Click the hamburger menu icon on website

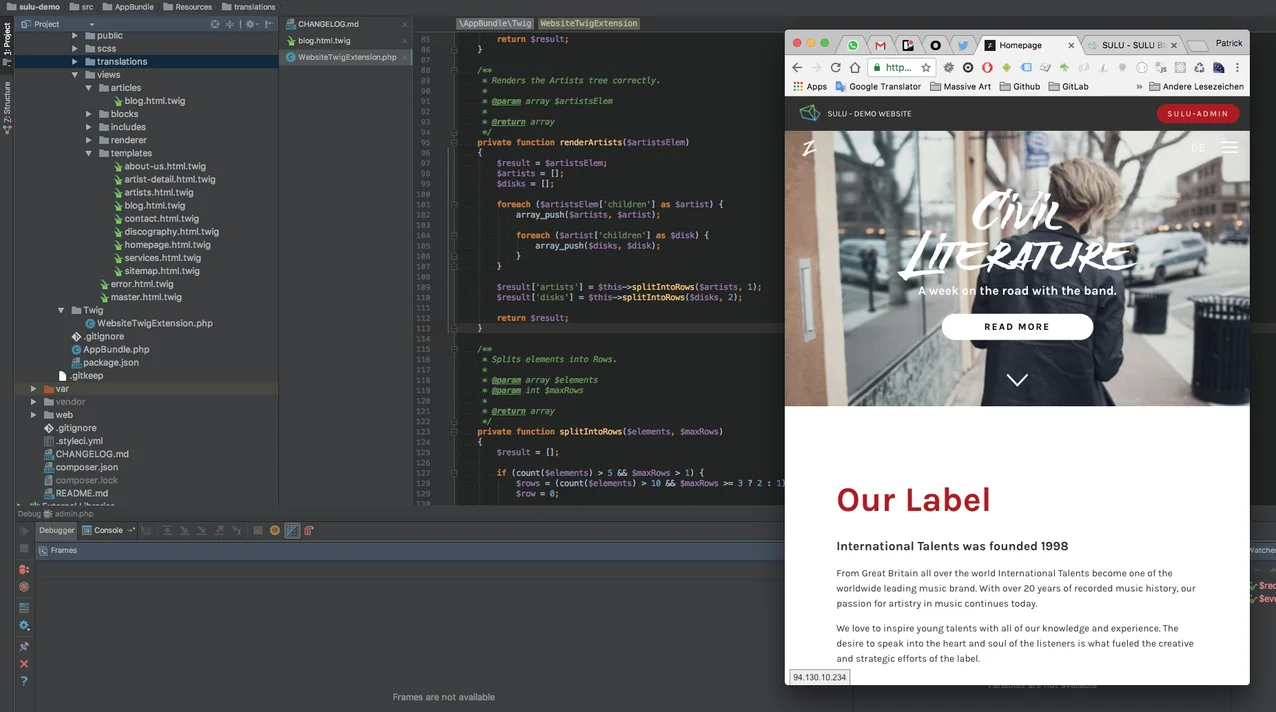coord(1229,148)
